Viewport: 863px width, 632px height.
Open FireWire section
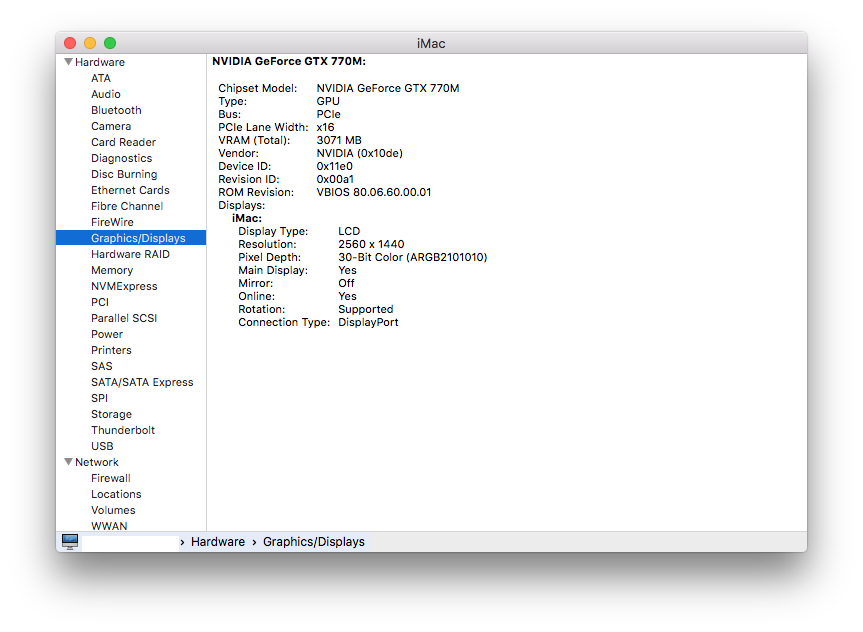click(x=112, y=222)
